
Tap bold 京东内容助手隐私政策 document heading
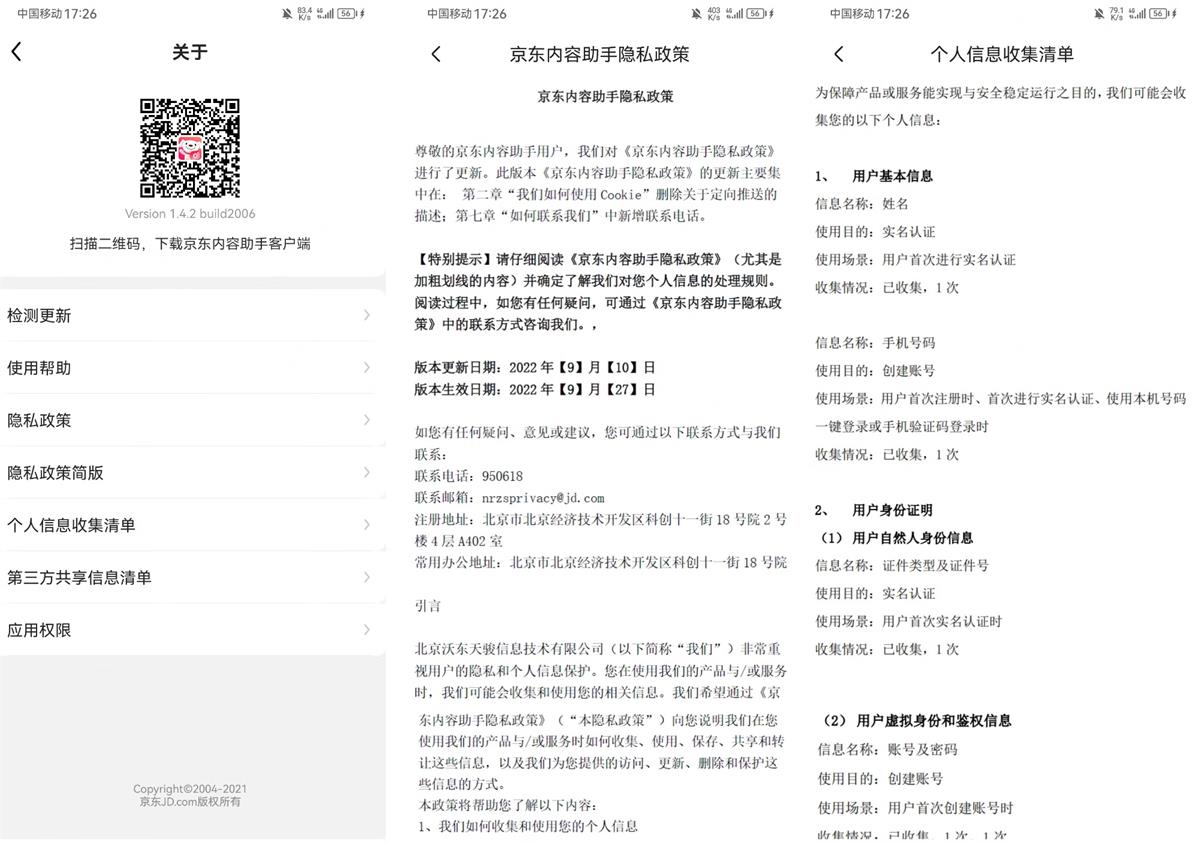(606, 97)
